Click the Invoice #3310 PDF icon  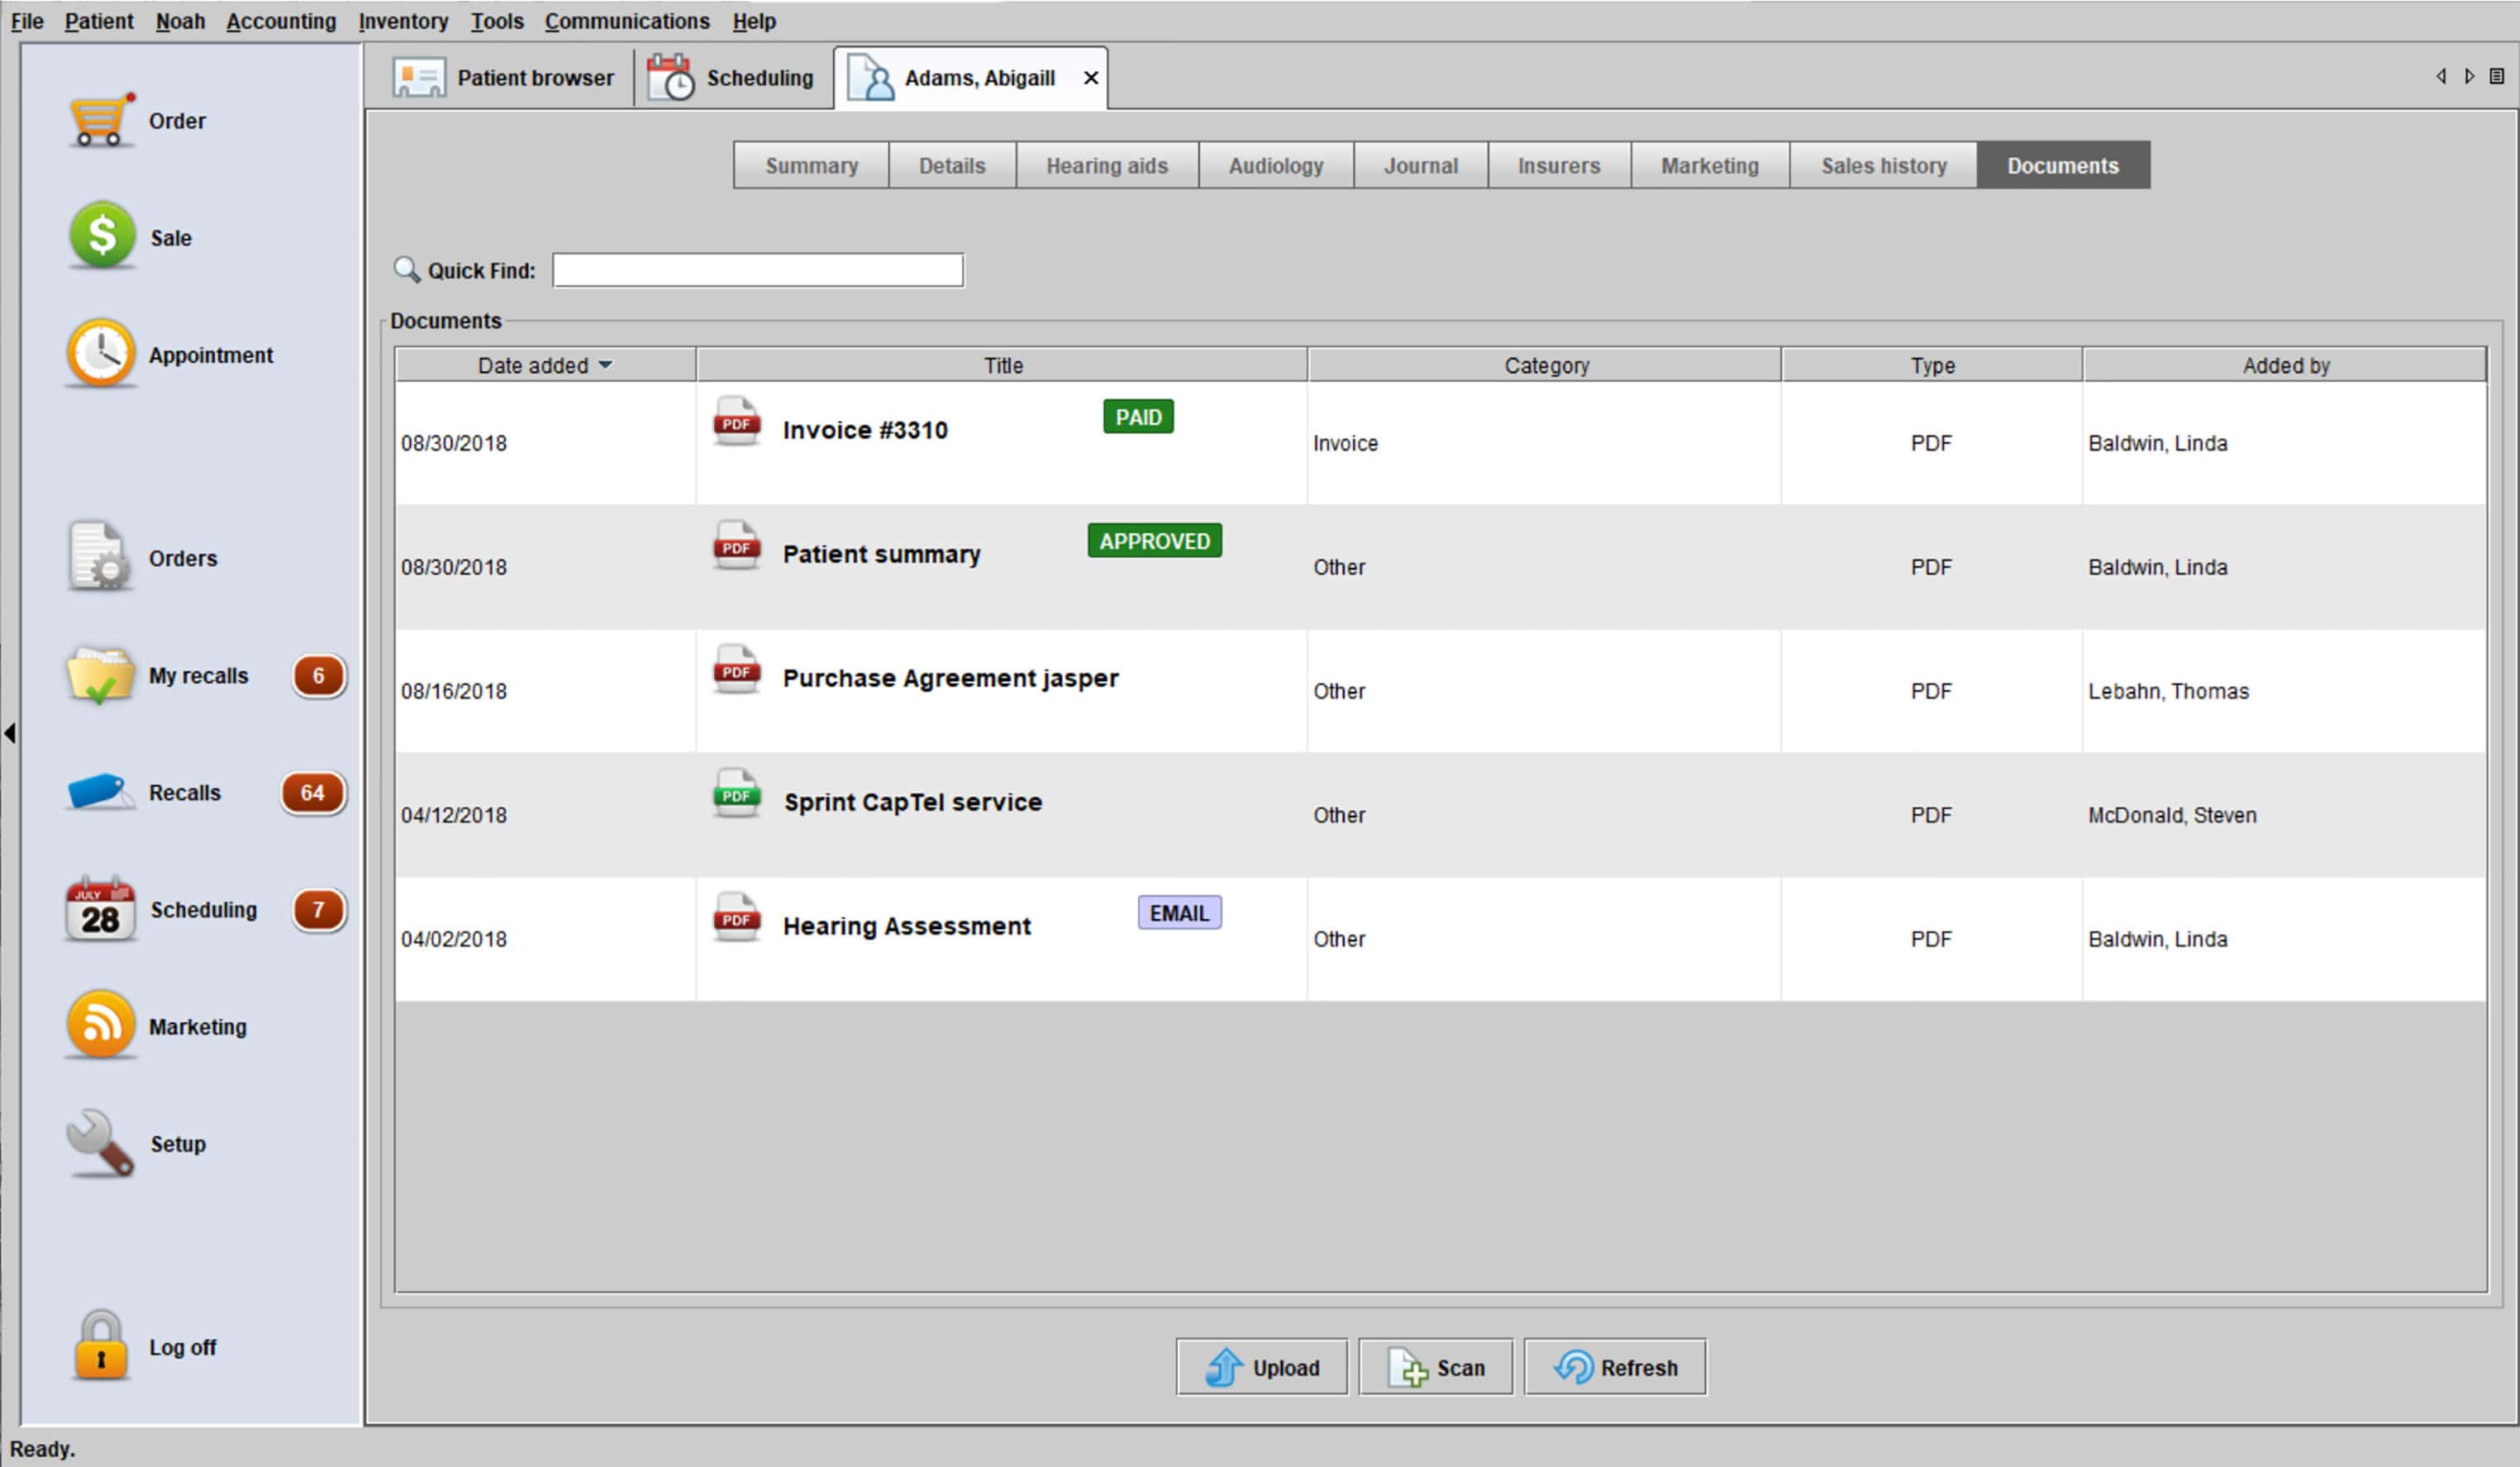tap(736, 421)
